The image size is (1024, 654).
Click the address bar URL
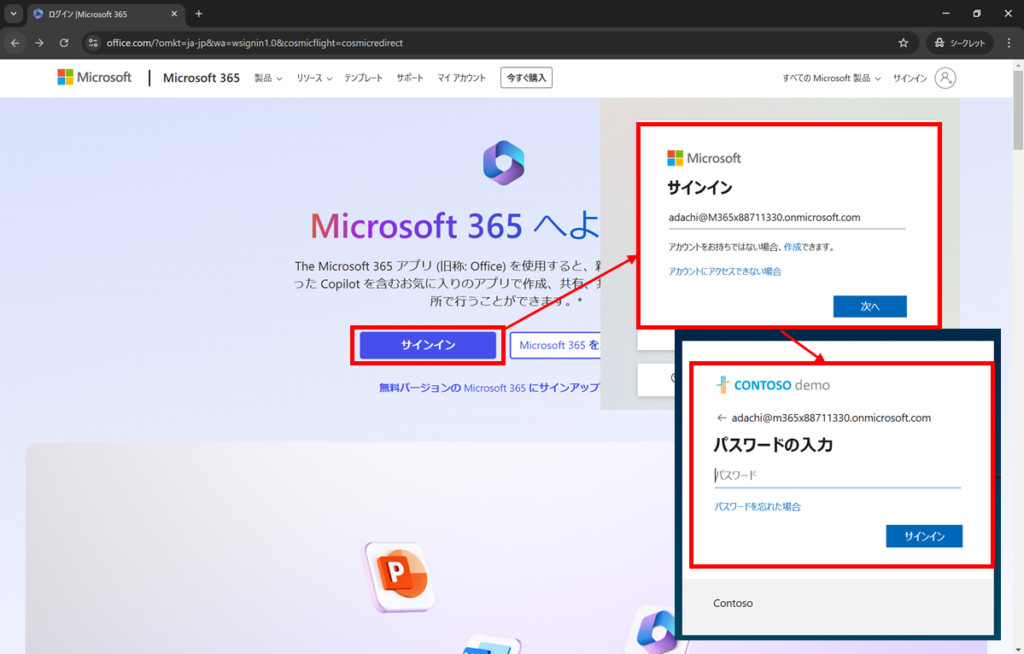pyautogui.click(x=255, y=43)
